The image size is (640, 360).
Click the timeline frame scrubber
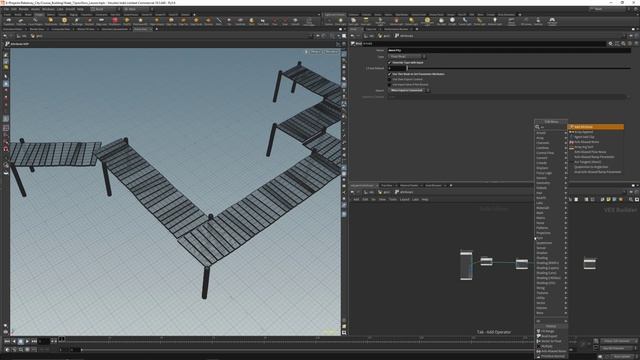point(62,339)
